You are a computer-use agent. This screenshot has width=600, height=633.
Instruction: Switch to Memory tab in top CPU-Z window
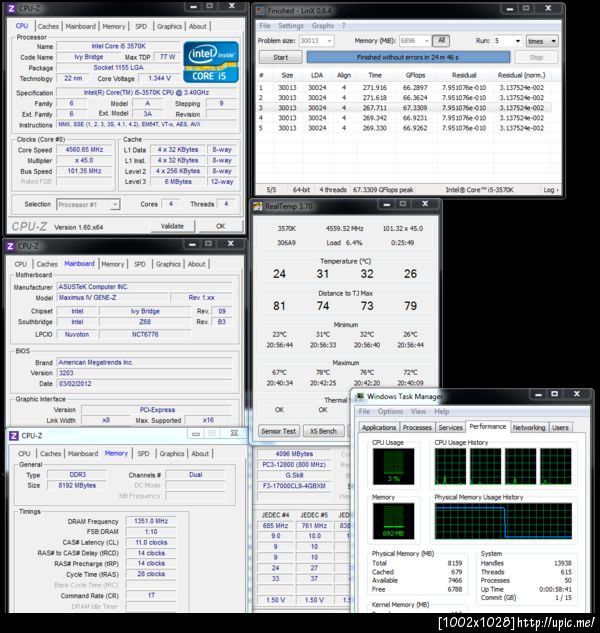coord(114,26)
